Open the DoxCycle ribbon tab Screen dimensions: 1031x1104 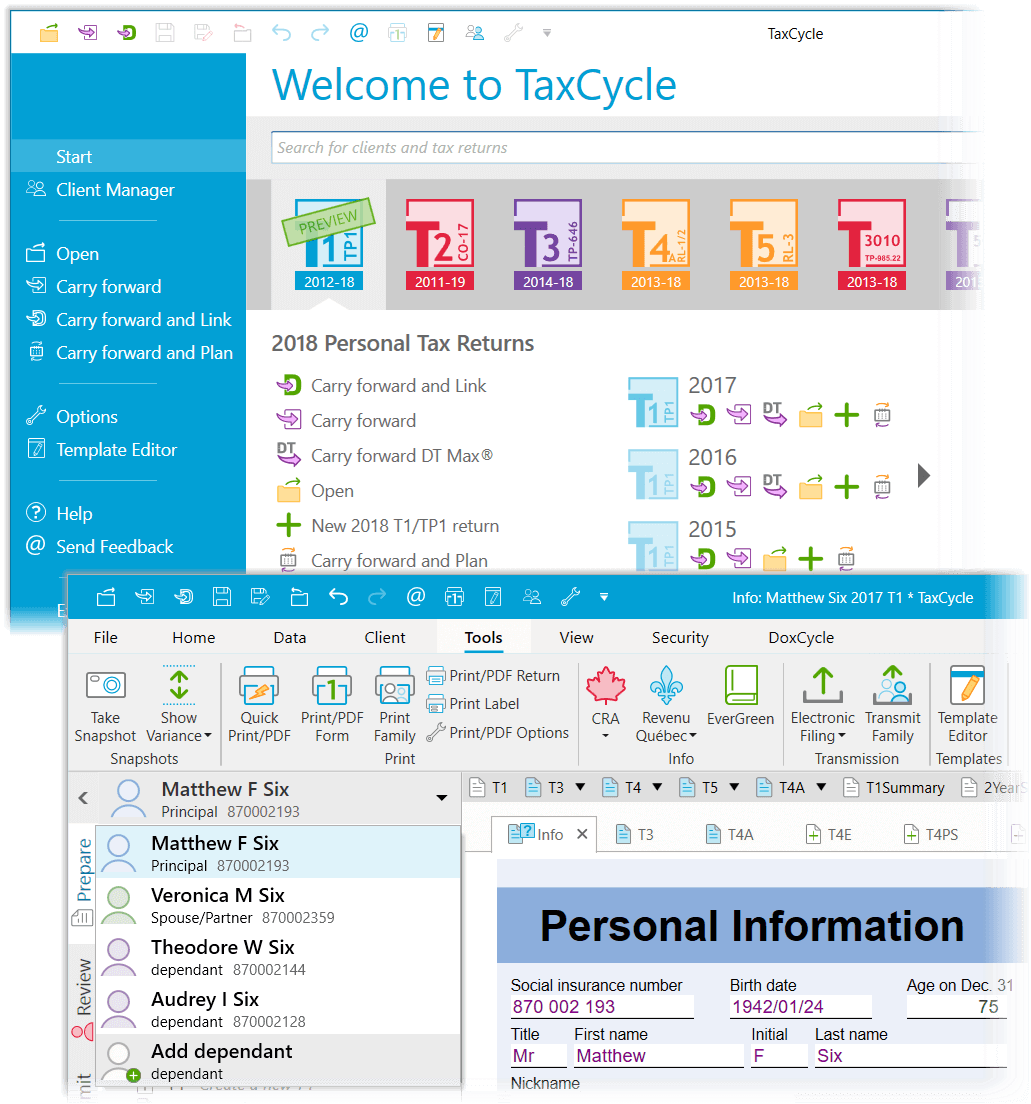point(801,638)
